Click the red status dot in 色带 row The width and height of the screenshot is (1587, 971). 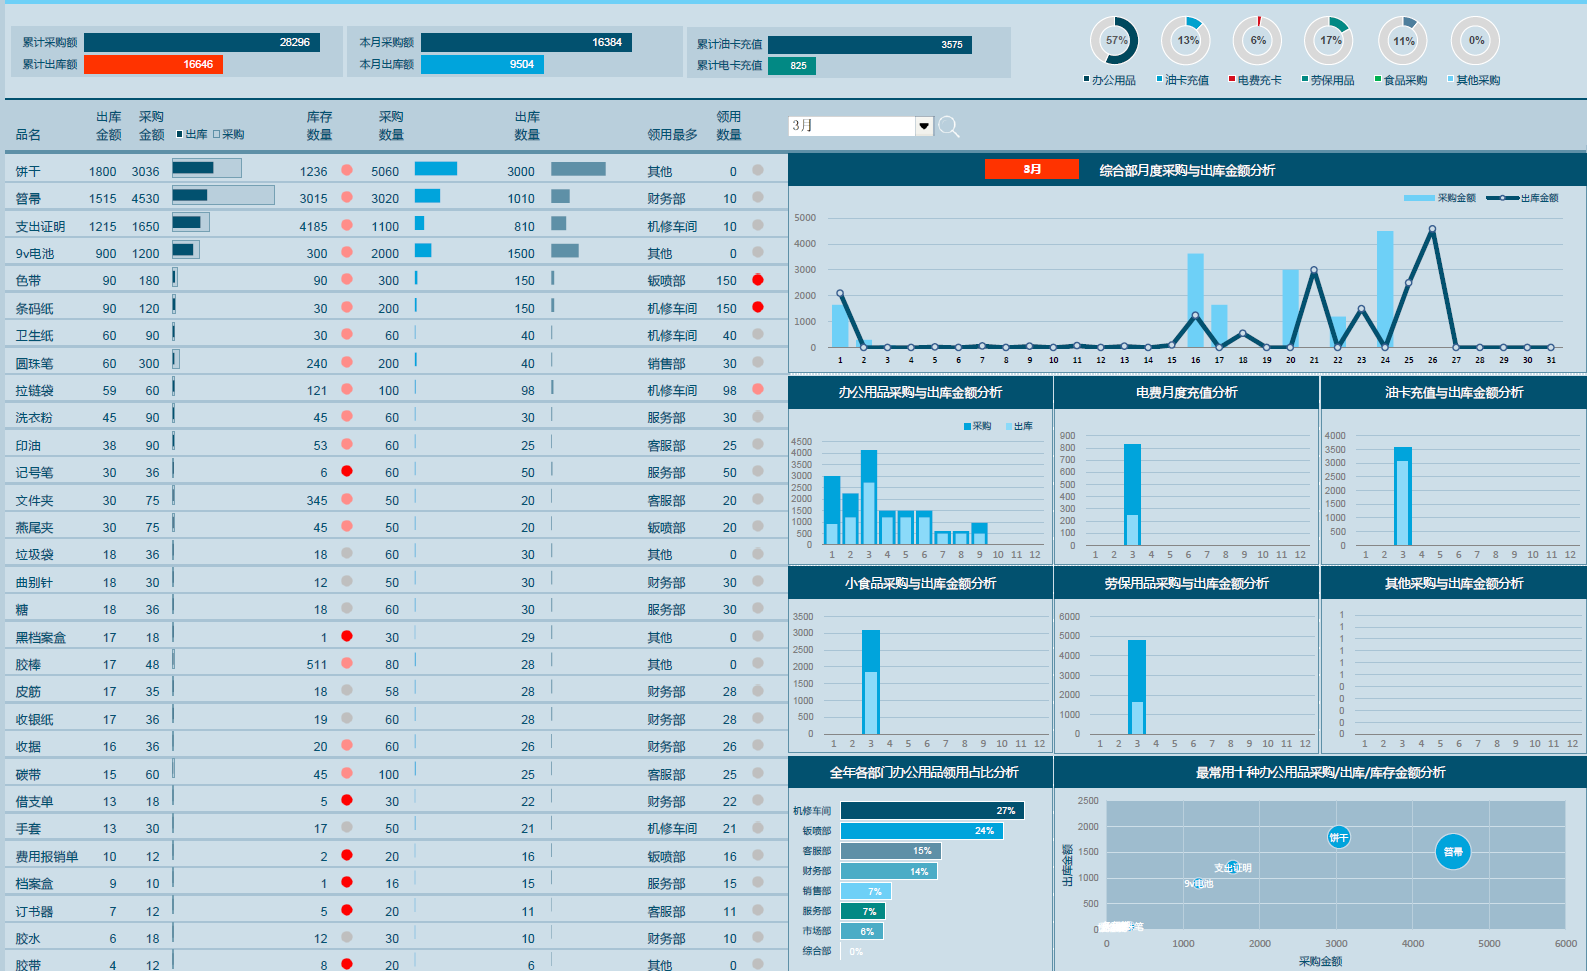pyautogui.click(x=758, y=280)
